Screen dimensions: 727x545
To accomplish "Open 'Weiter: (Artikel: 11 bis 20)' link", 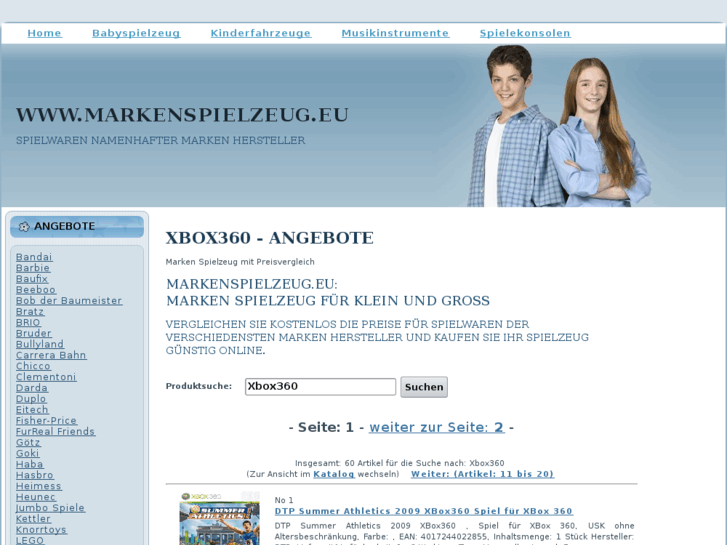I will point(483,474).
